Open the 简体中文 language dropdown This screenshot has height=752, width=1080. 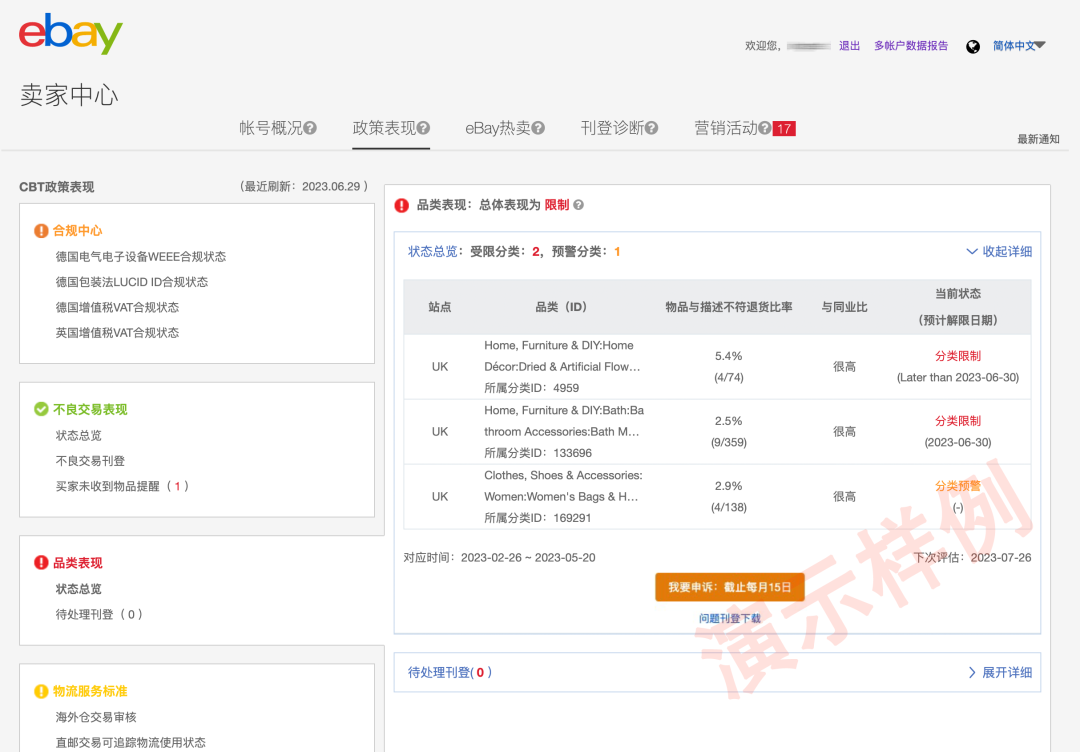pos(1018,46)
